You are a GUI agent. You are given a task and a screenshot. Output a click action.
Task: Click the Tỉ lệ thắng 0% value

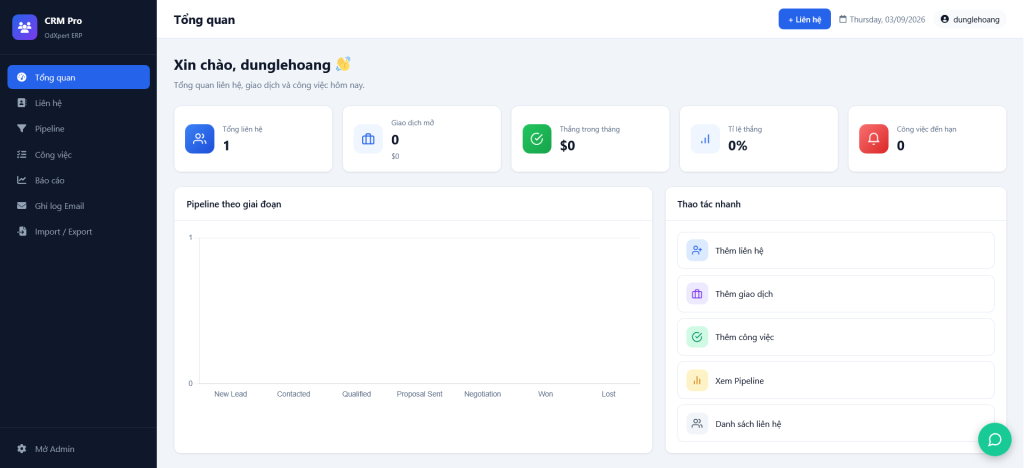[x=738, y=146]
